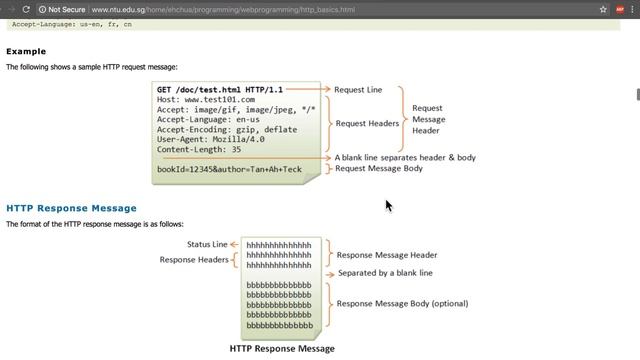Click the 'Accept-Language: en-us' diagram line
Screen dimensions: 640x360
208,120
